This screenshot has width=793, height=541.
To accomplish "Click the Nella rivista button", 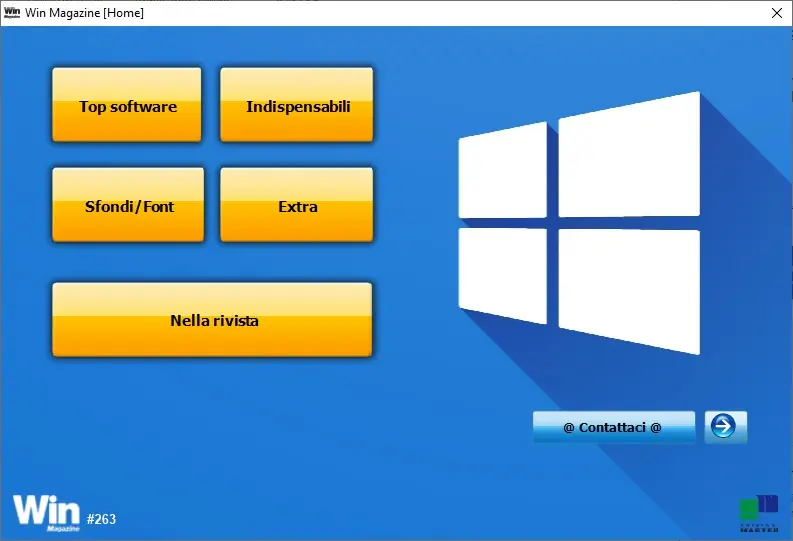I will (x=212, y=320).
